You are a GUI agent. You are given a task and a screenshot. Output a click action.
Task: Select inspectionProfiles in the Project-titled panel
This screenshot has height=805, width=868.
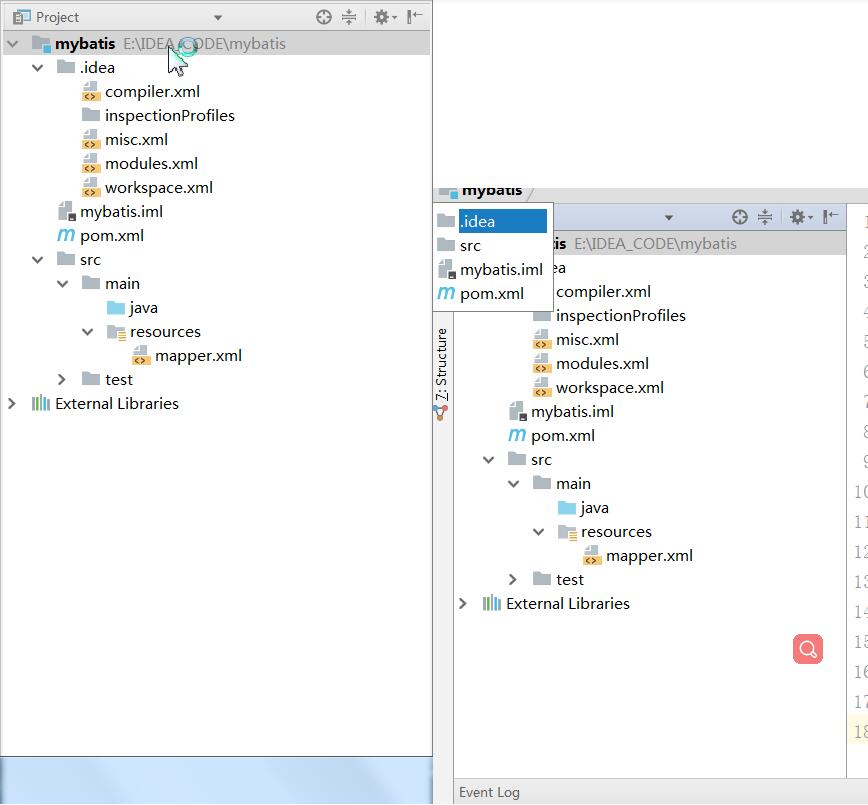[169, 116]
